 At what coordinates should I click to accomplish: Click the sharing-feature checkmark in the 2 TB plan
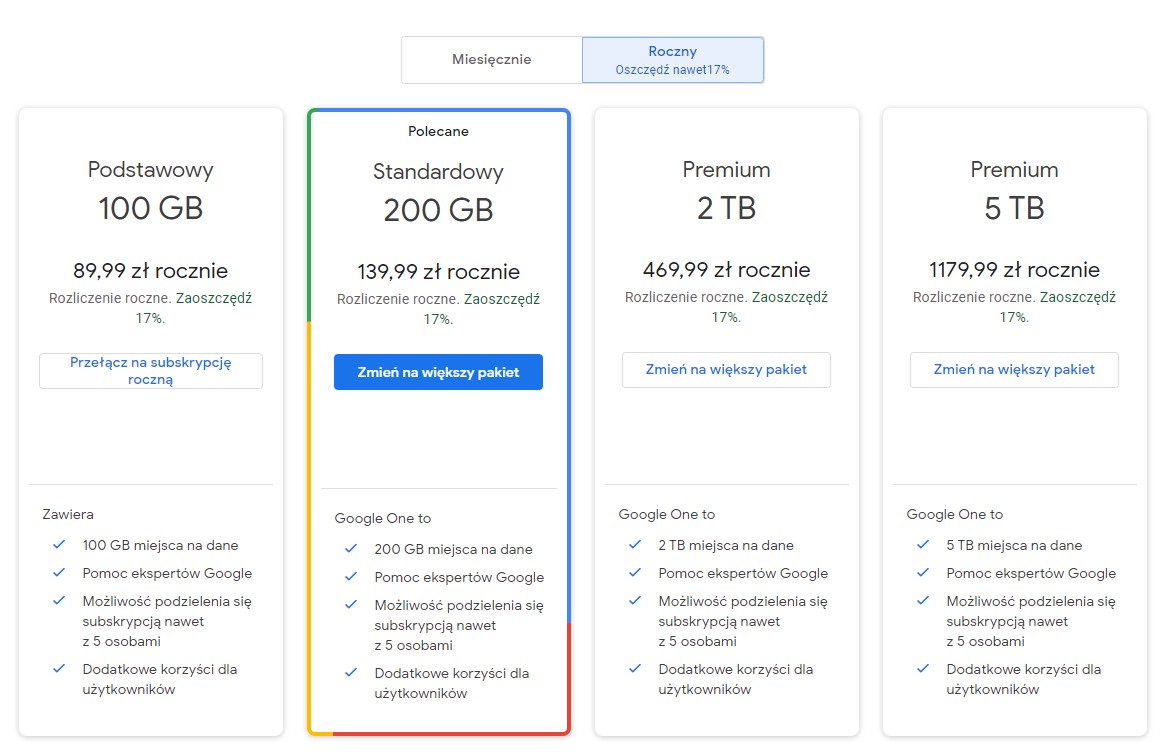635,601
